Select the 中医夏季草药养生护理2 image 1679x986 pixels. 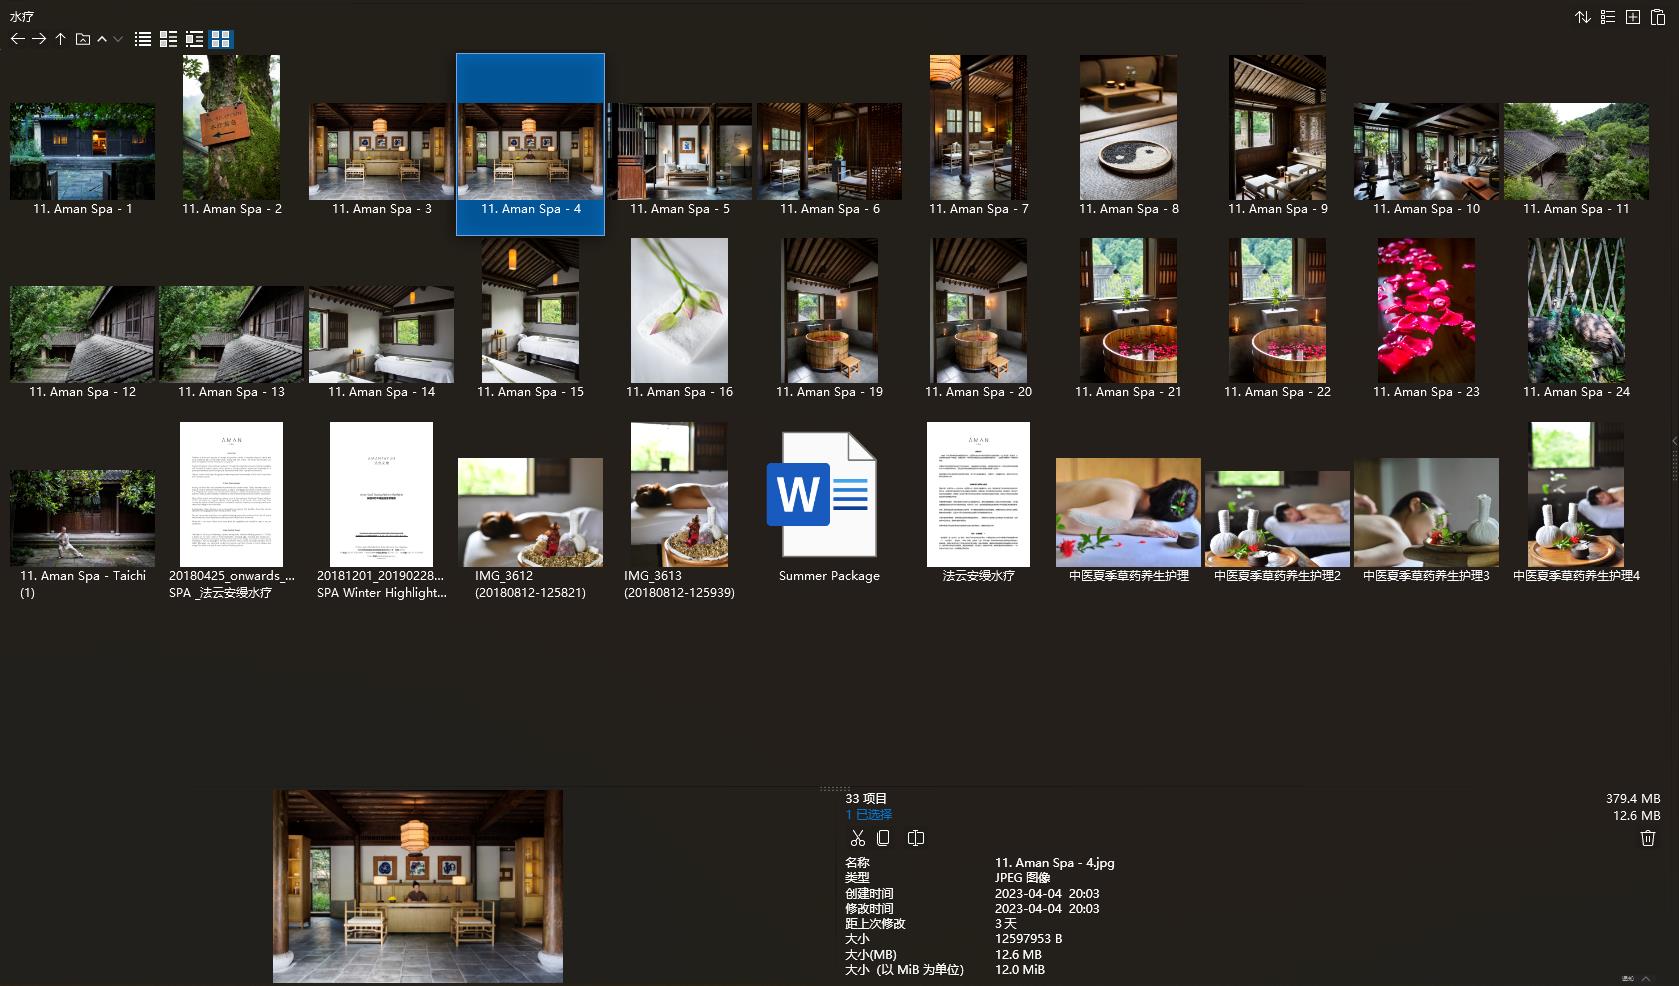(x=1277, y=518)
